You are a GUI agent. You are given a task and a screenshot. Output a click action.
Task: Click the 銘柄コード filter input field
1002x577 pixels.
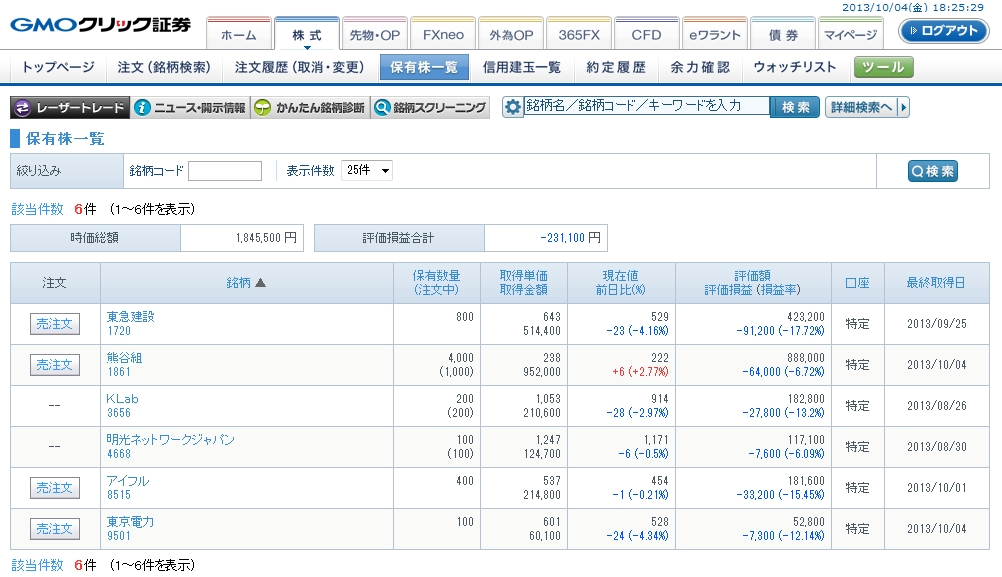225,171
